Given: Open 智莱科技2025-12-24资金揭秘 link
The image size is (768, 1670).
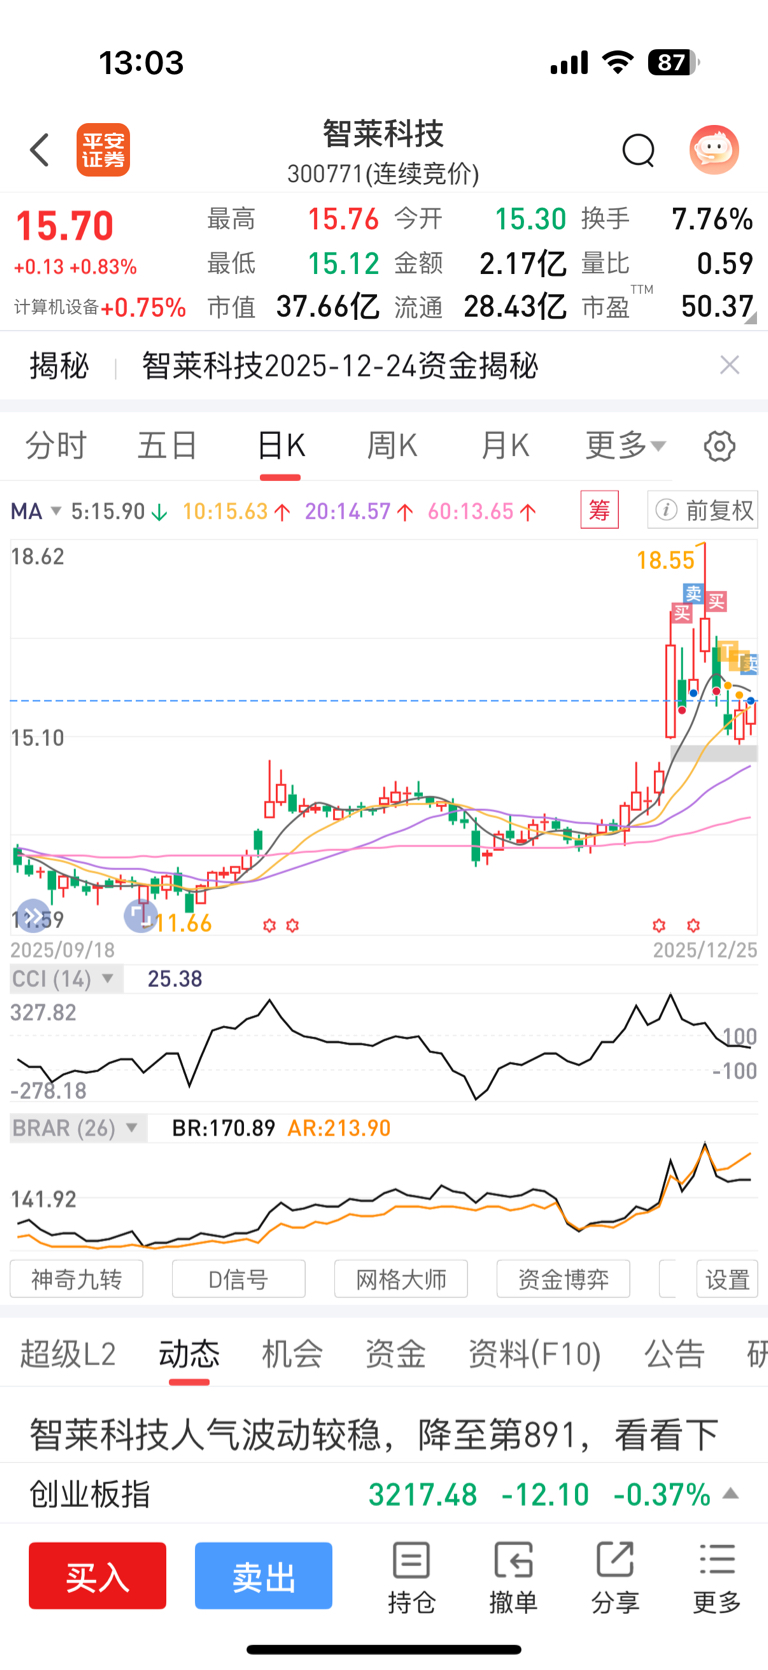Looking at the screenshot, I should pos(340,366).
